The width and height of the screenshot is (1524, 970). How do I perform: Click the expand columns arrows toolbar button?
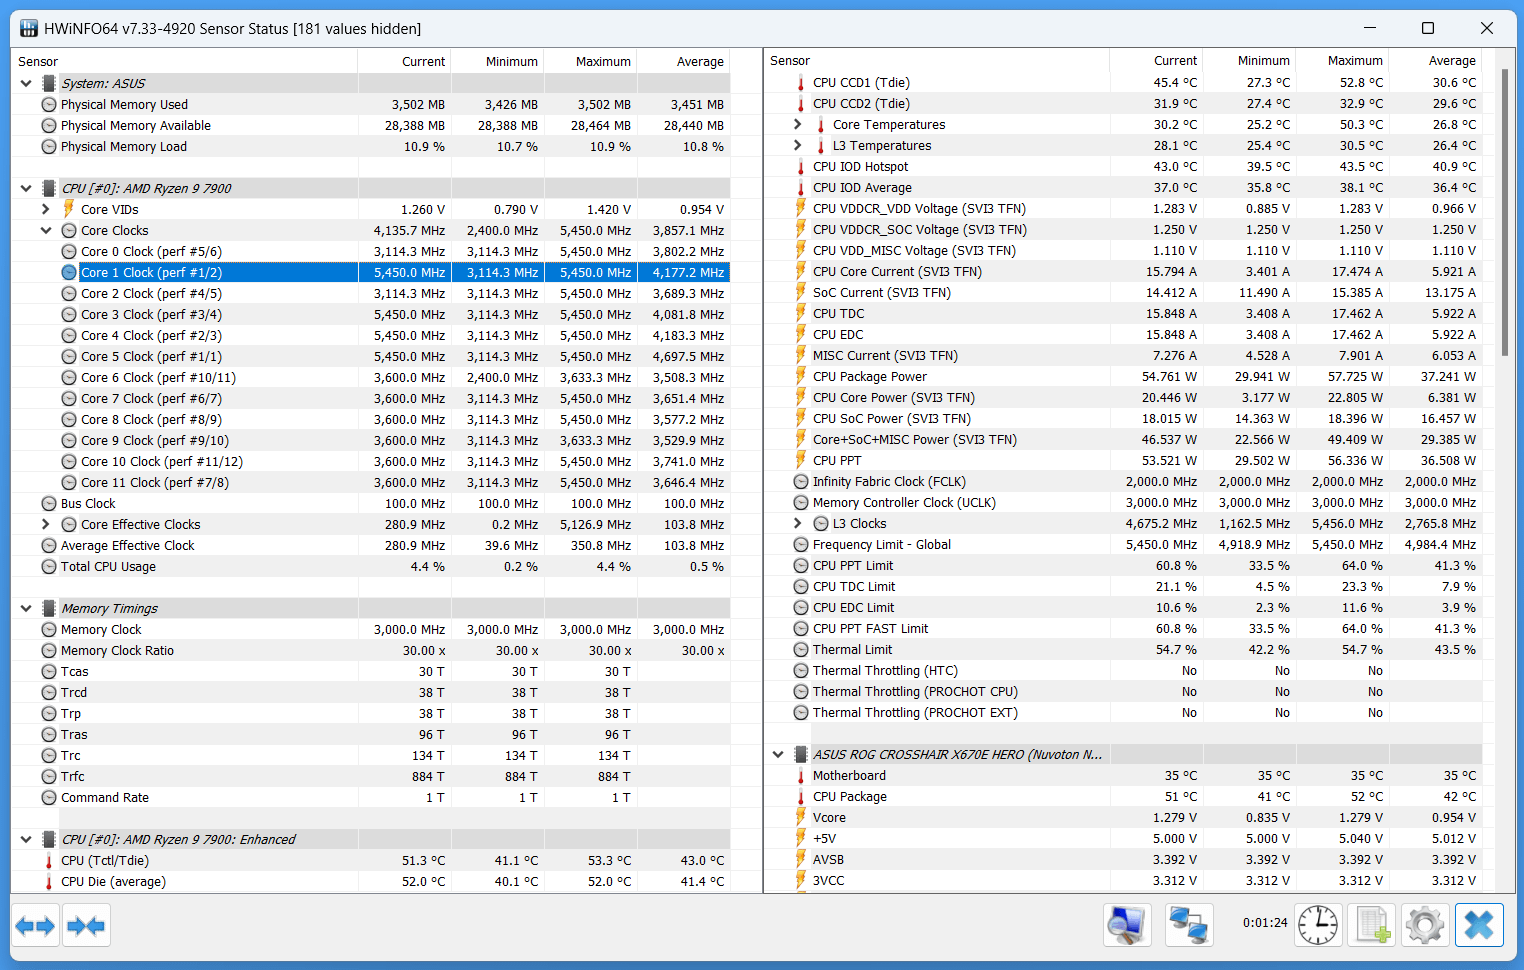[x=36, y=926]
